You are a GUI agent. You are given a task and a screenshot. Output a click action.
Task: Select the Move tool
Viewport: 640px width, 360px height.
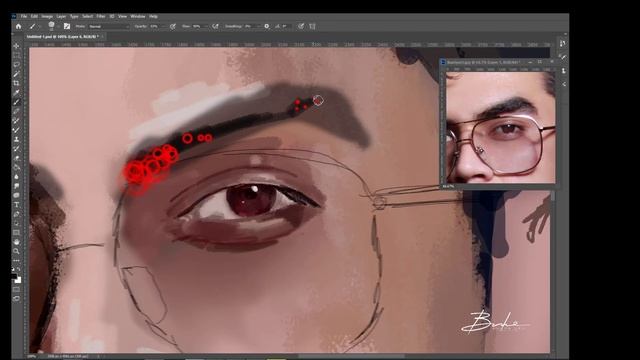click(16, 46)
